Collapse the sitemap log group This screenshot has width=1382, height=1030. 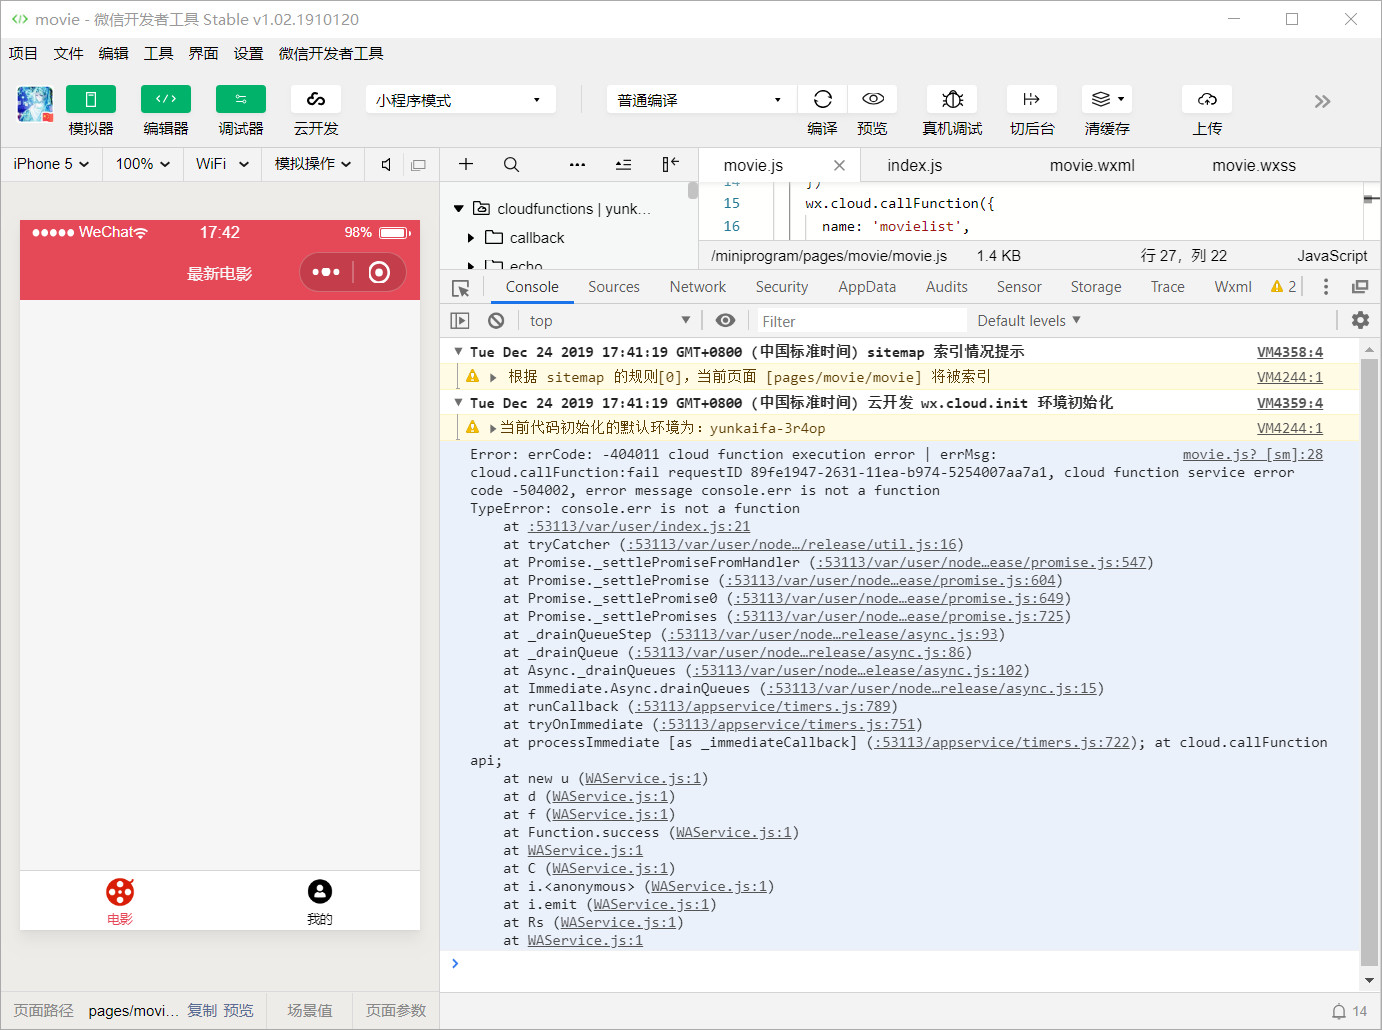[x=458, y=352]
